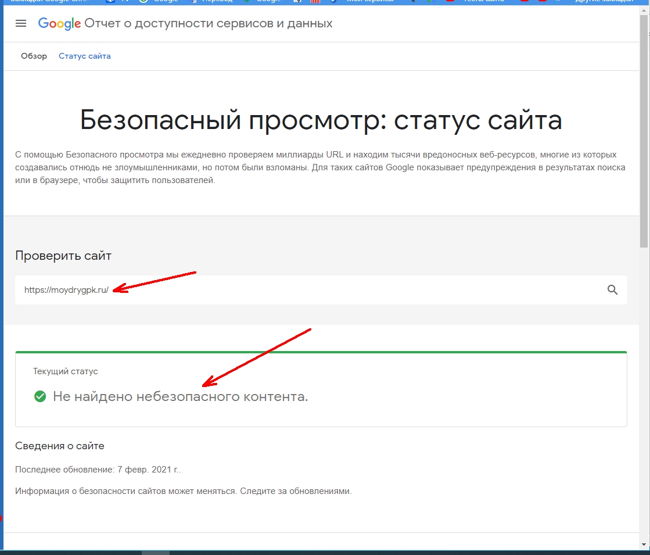Click the vertical scrollbar thumb
Viewport: 650px width, 555px height.
[x=644, y=133]
